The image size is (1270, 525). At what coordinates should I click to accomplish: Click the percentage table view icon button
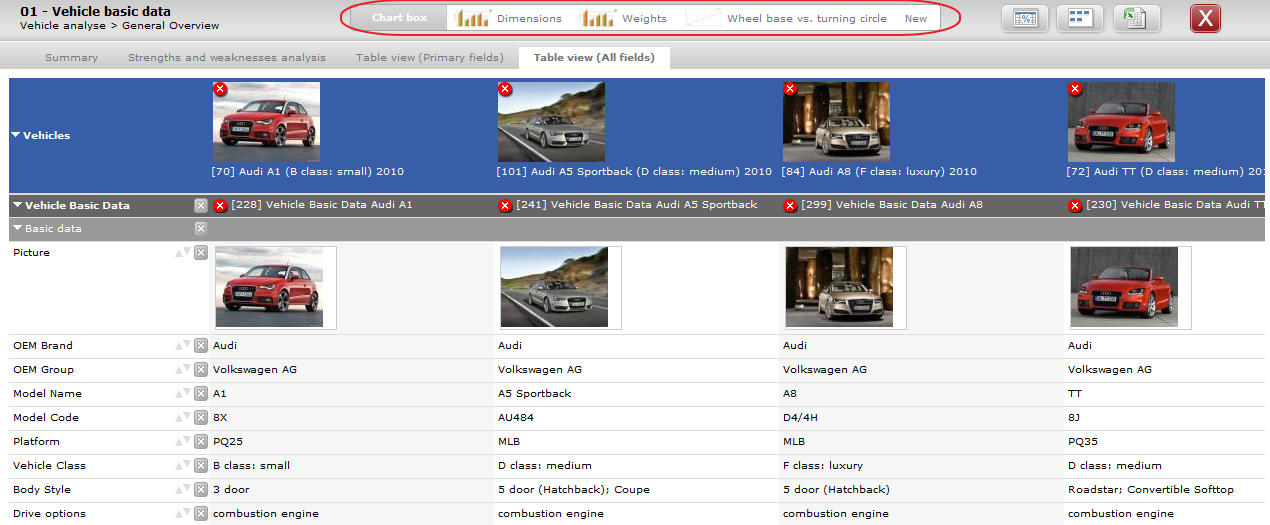pos(1025,19)
